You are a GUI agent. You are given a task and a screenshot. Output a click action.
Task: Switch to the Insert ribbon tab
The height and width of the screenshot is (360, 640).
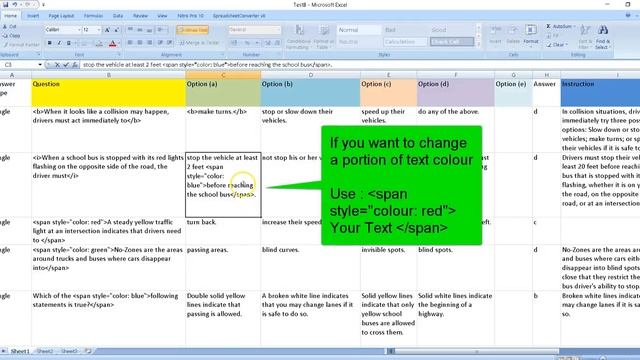coord(33,16)
